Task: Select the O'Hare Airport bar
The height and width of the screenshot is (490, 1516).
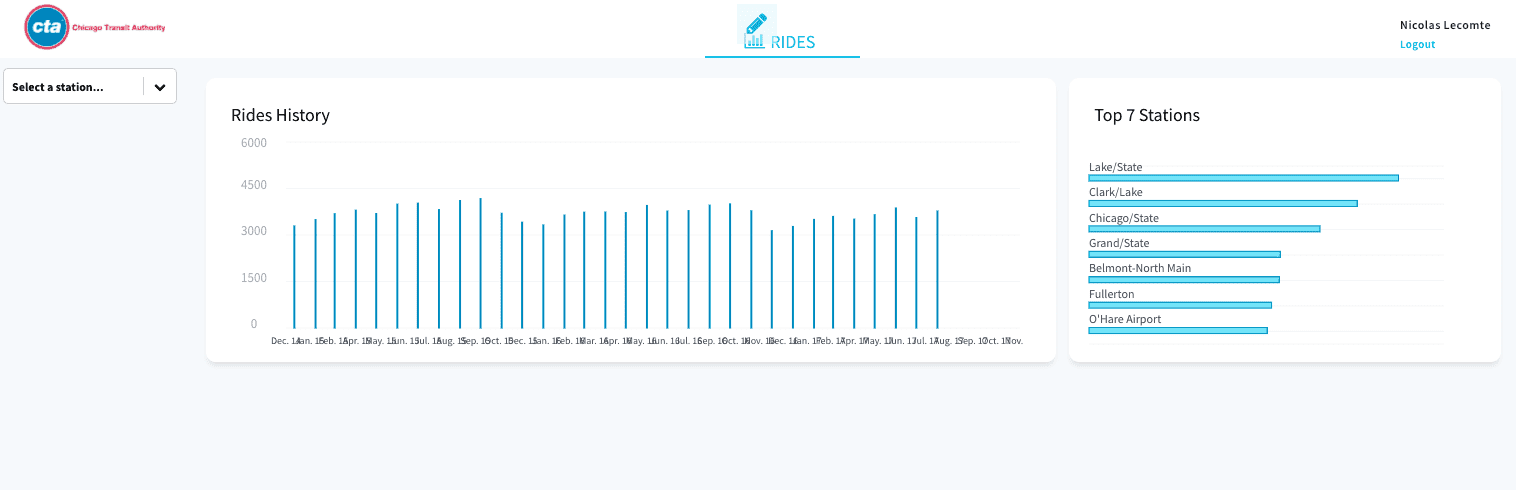Action: coord(1178,330)
